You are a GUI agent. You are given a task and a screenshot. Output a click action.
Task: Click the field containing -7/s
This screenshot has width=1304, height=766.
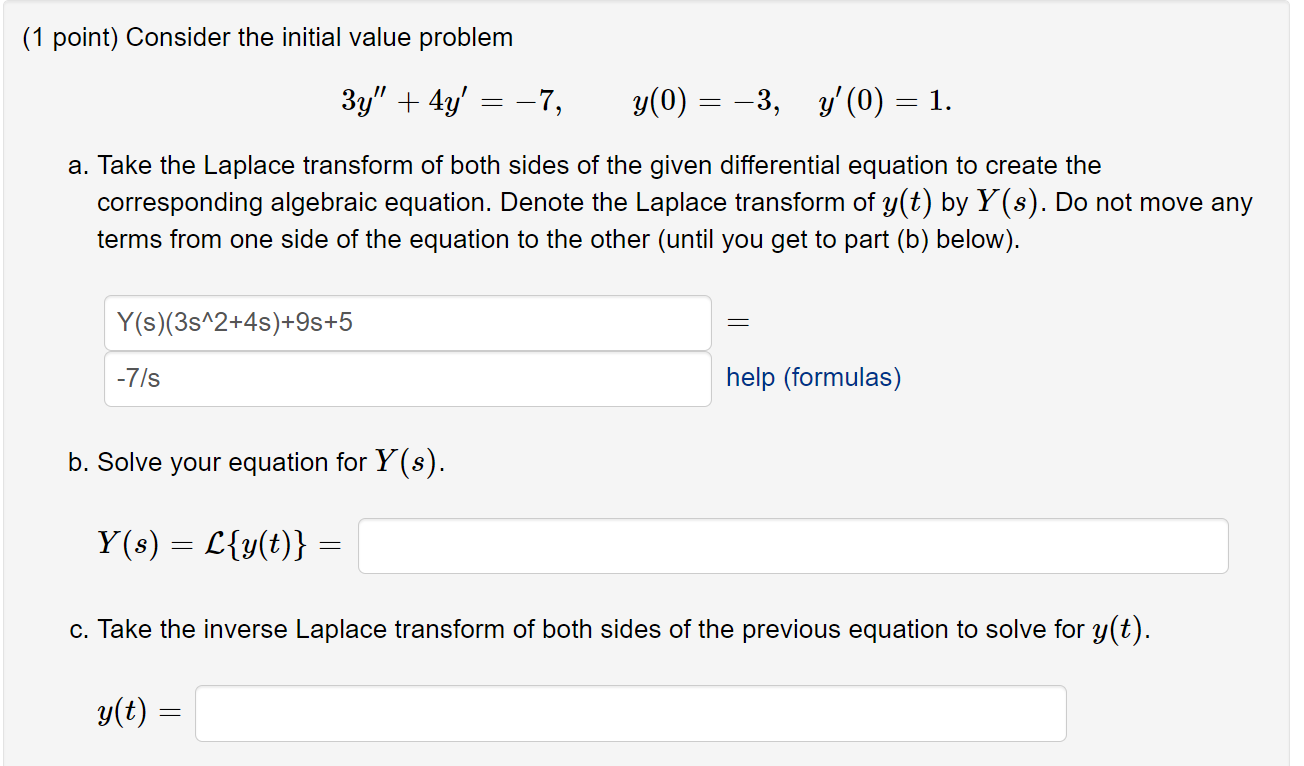tap(408, 379)
